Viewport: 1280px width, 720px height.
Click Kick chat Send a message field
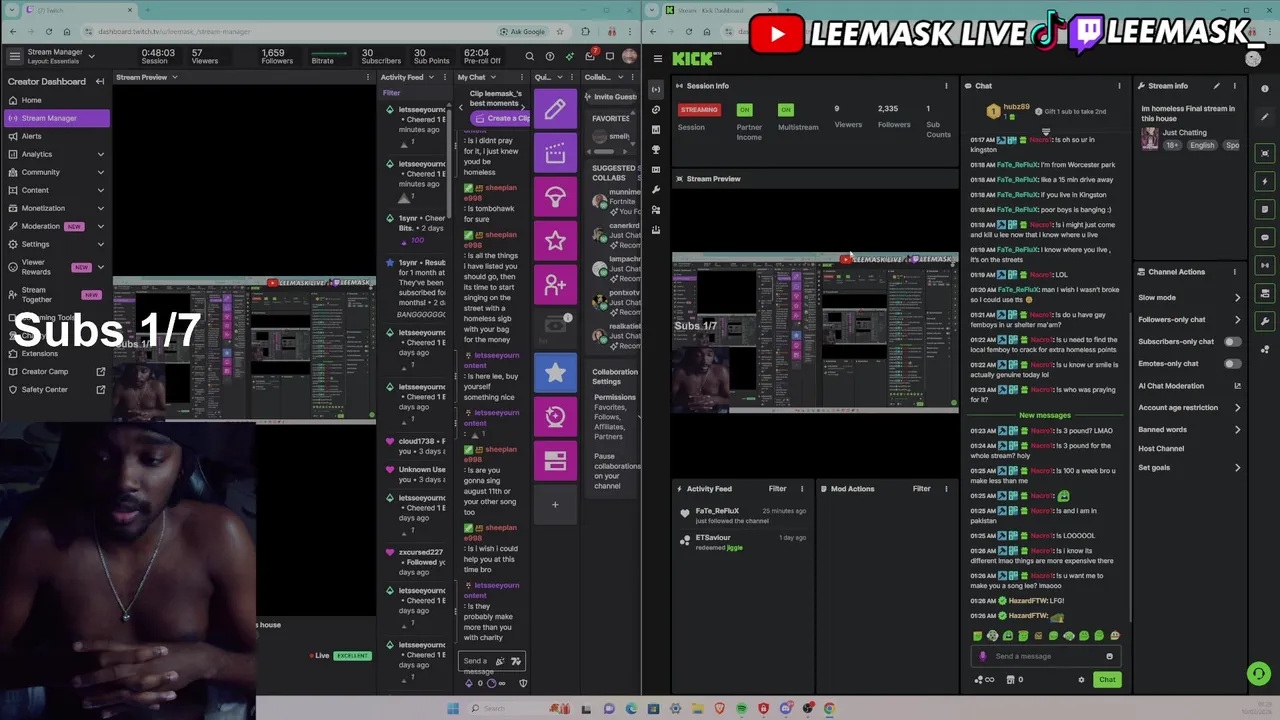click(1046, 656)
